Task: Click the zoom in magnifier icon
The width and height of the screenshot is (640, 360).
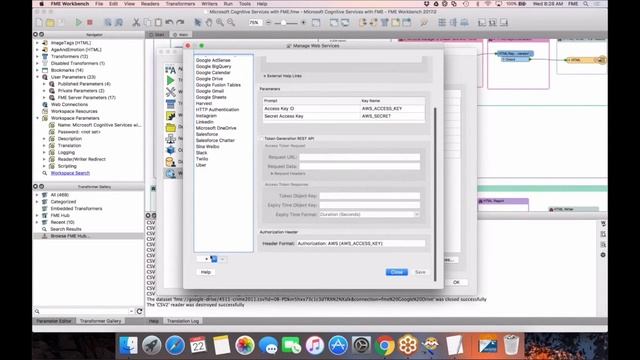Action: tap(220, 22)
